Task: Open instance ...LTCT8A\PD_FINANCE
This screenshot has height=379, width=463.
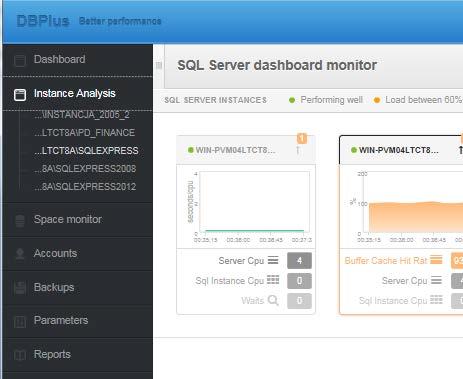Action: point(84,133)
